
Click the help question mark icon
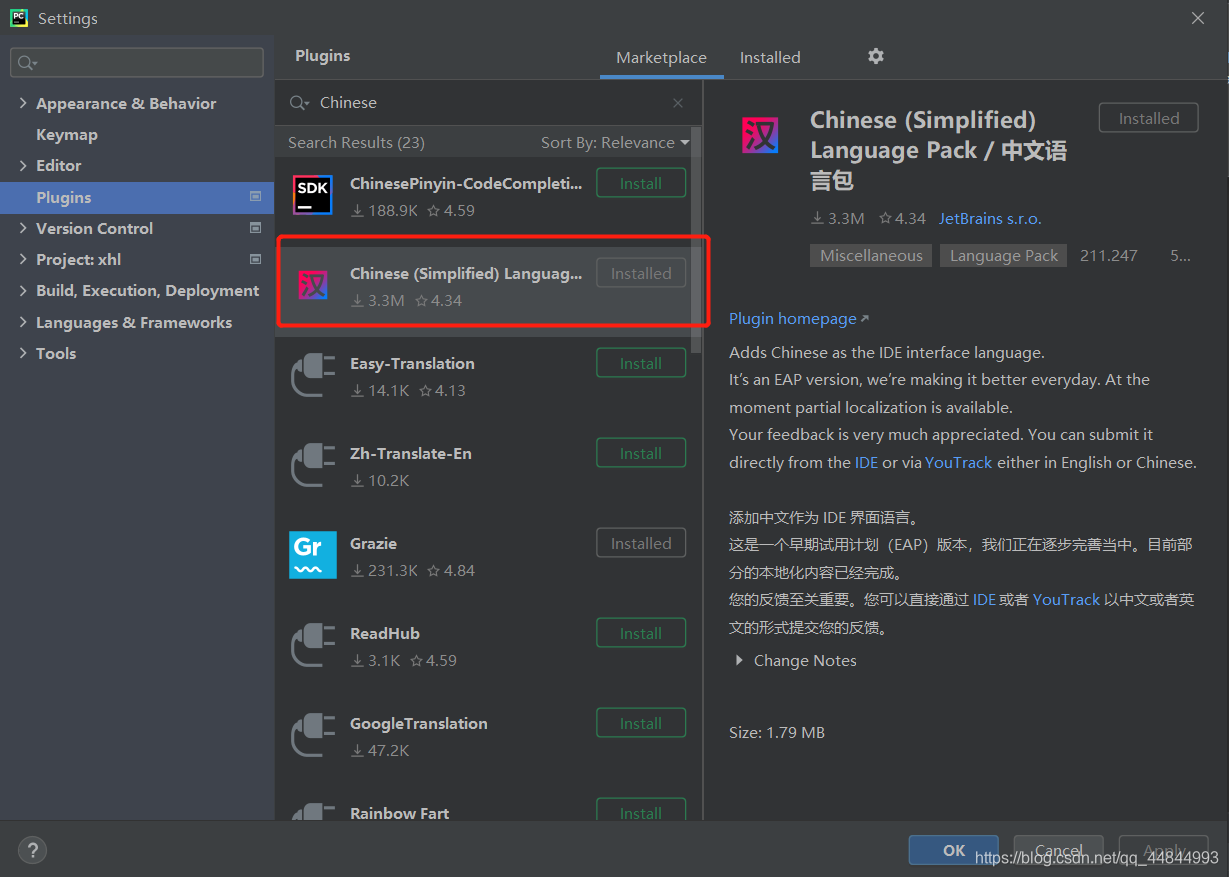33,850
